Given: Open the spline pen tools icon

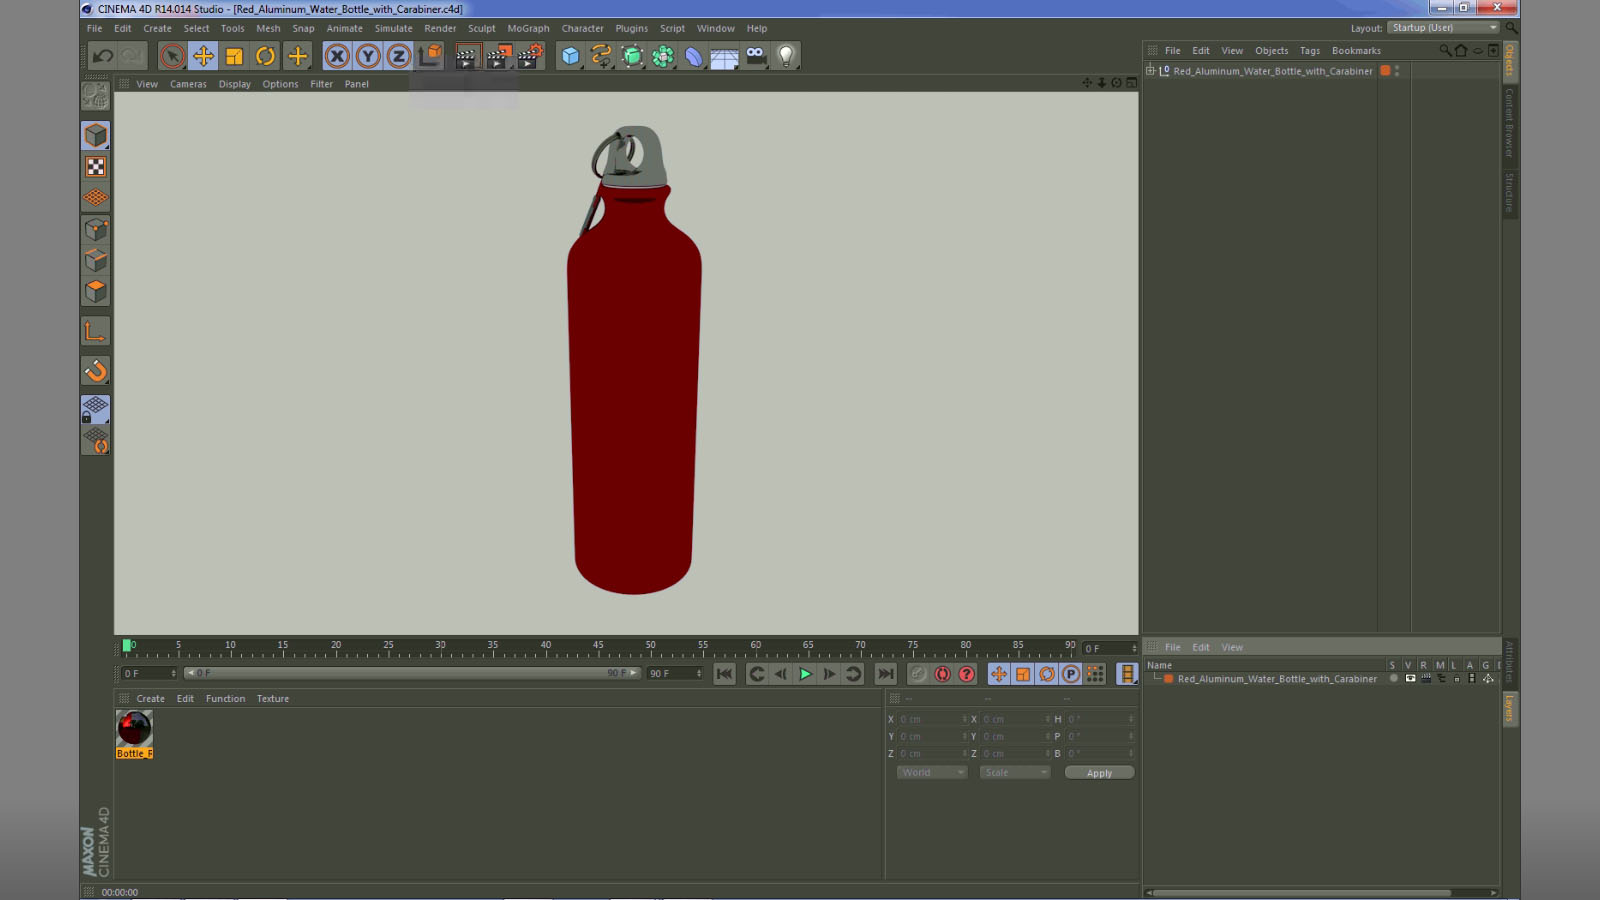Looking at the screenshot, I should click(601, 56).
